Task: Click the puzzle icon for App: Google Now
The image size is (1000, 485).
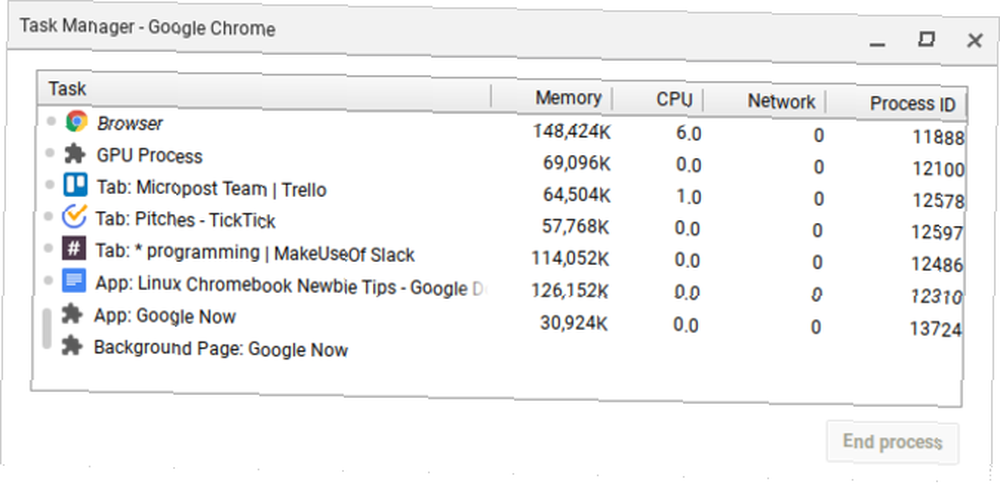Action: 72,314
